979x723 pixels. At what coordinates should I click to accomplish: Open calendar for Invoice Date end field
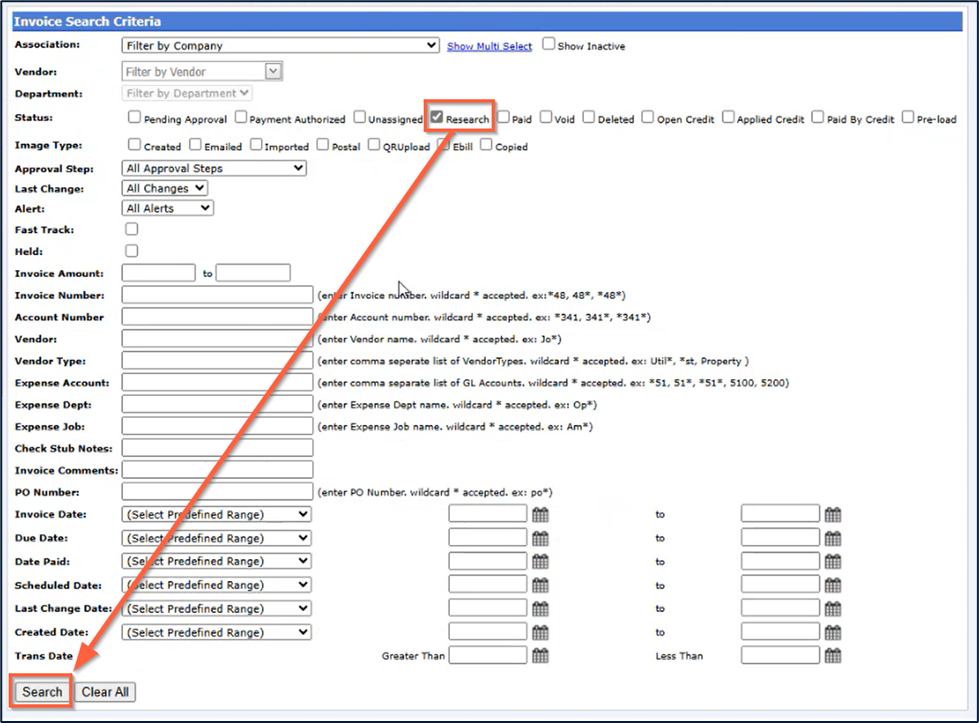tap(832, 514)
